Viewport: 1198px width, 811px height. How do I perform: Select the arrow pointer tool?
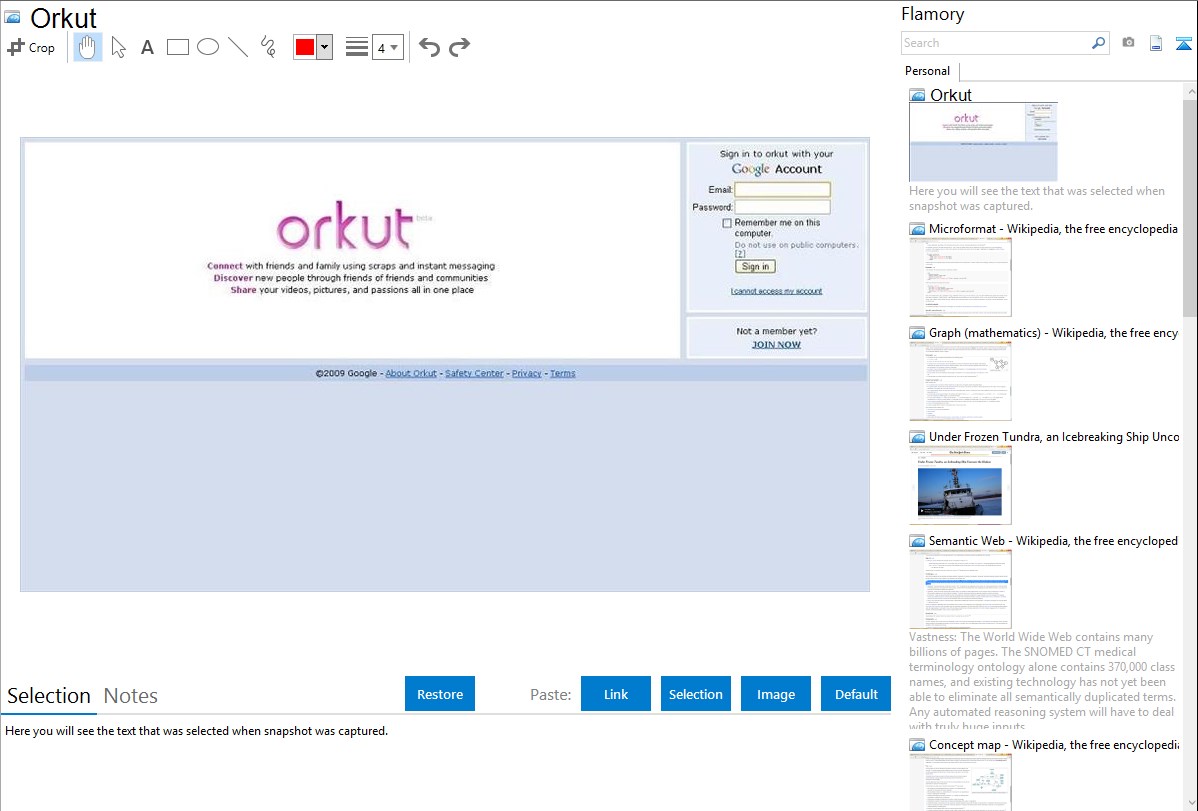(118, 47)
